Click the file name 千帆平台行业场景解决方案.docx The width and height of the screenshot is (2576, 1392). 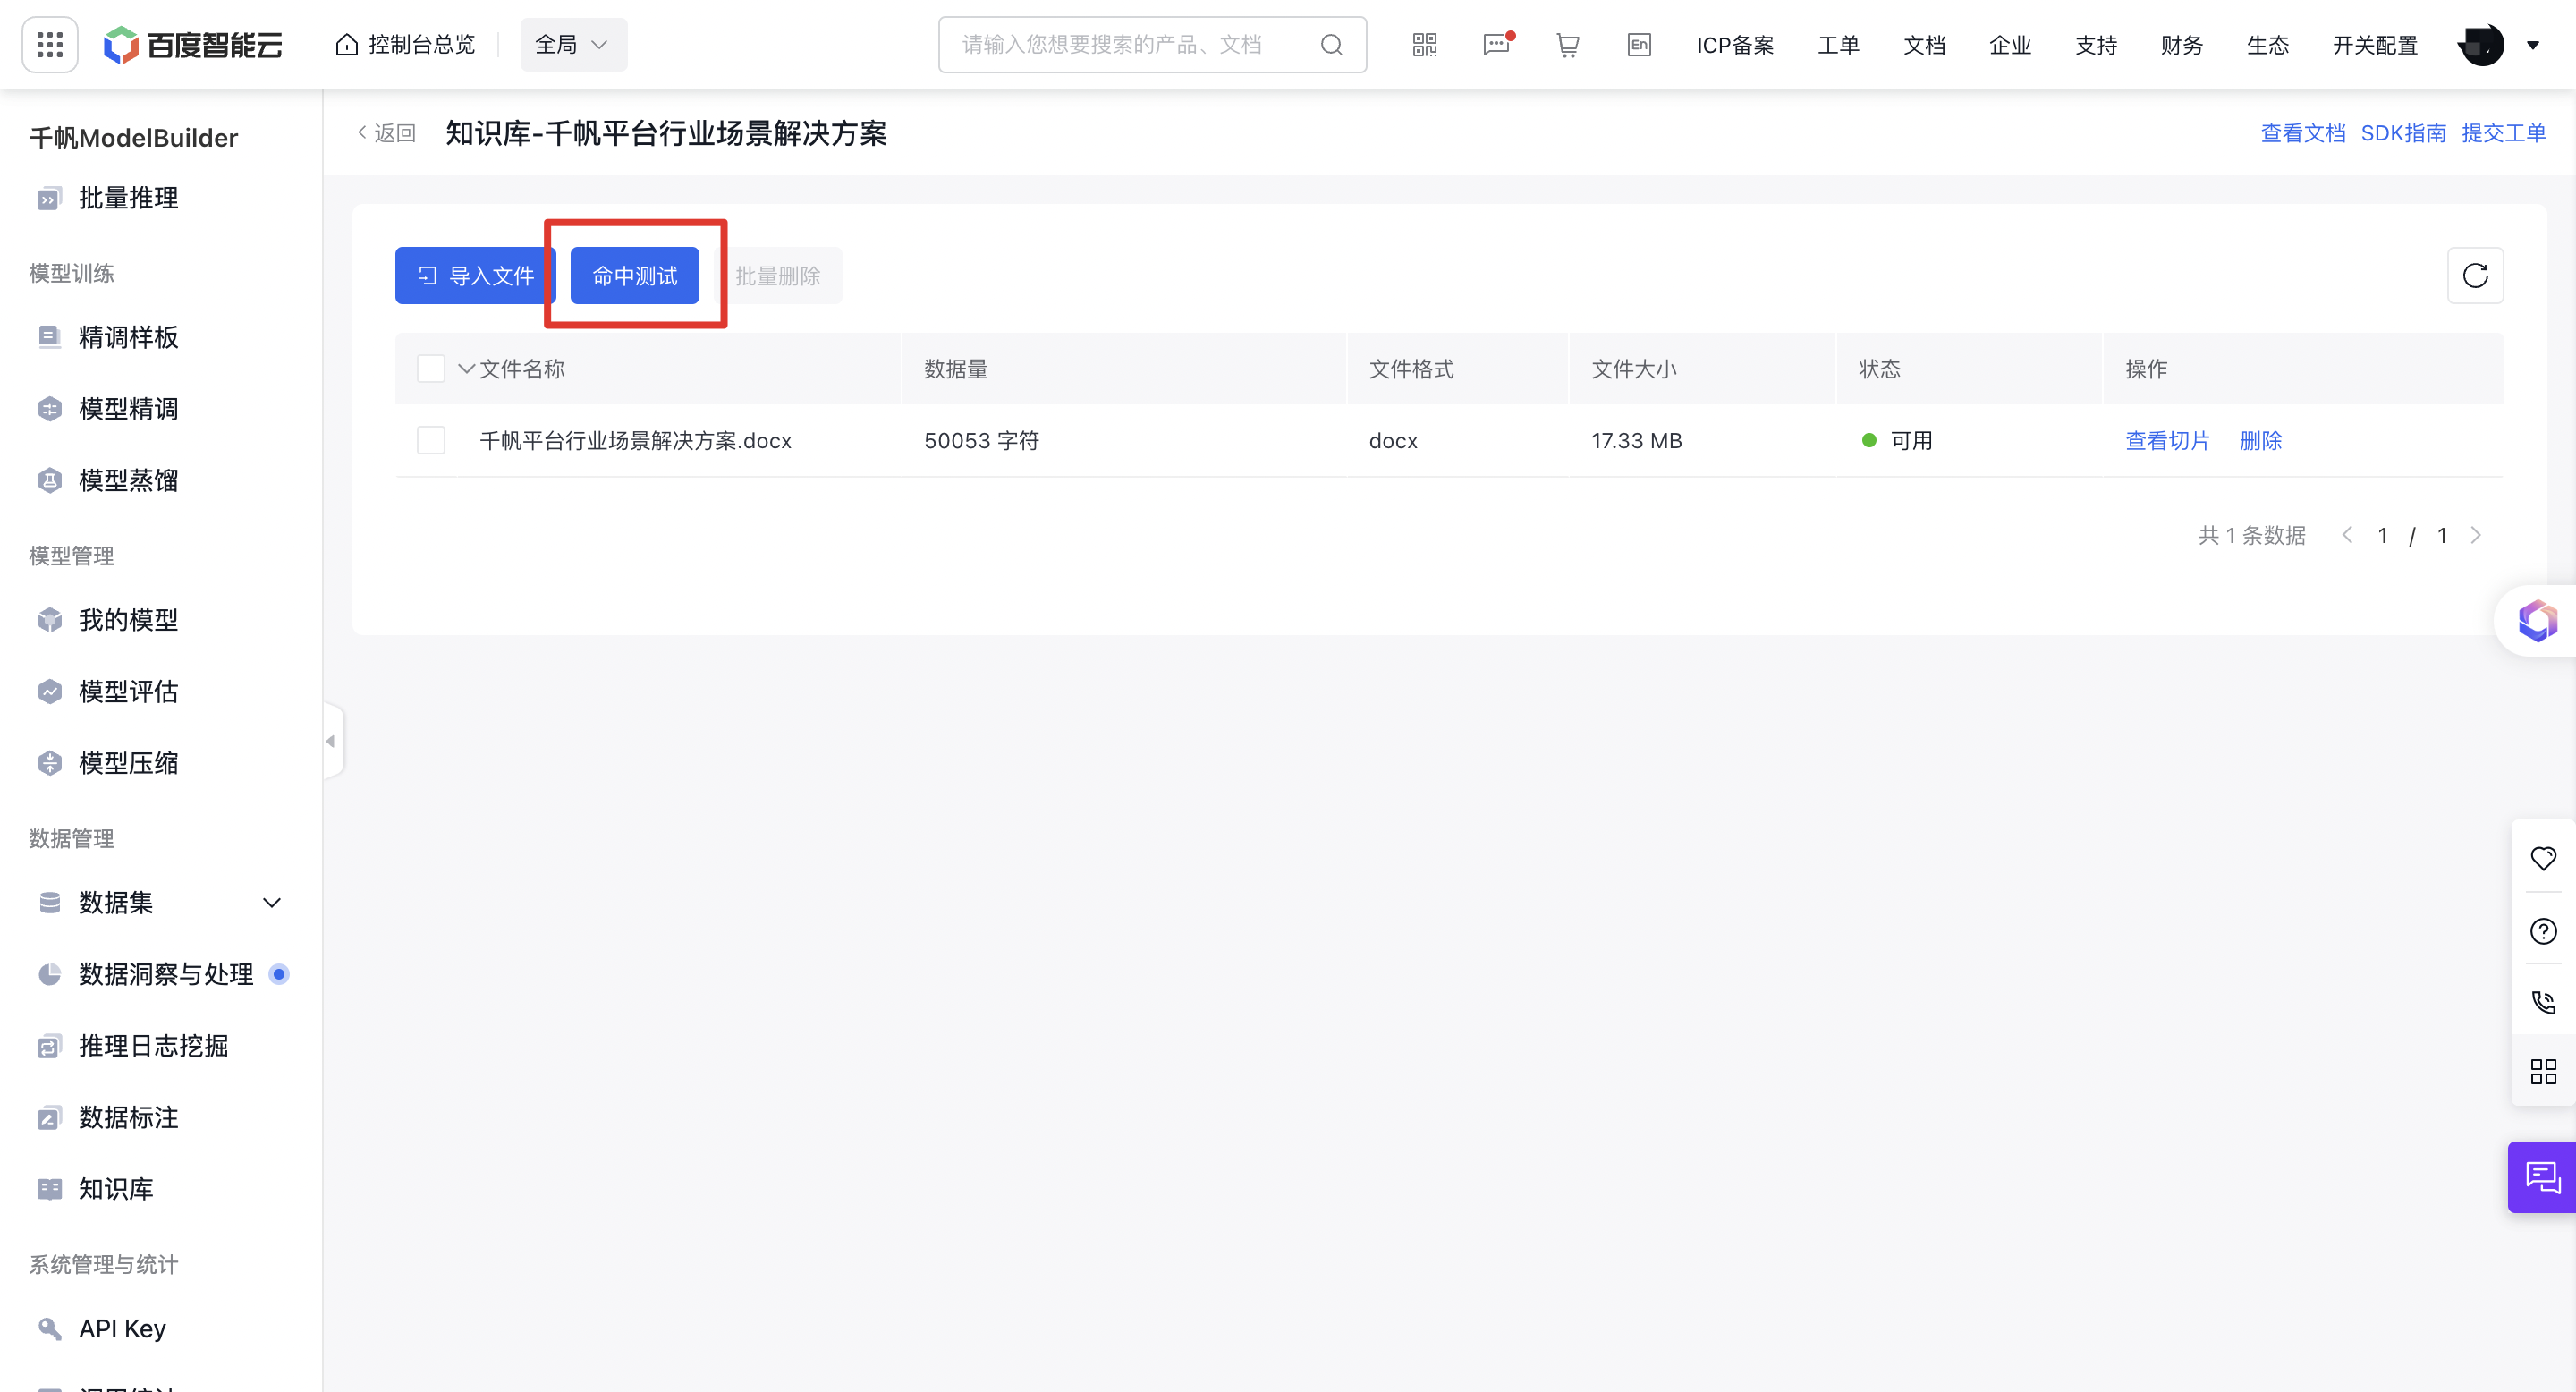(x=635, y=440)
